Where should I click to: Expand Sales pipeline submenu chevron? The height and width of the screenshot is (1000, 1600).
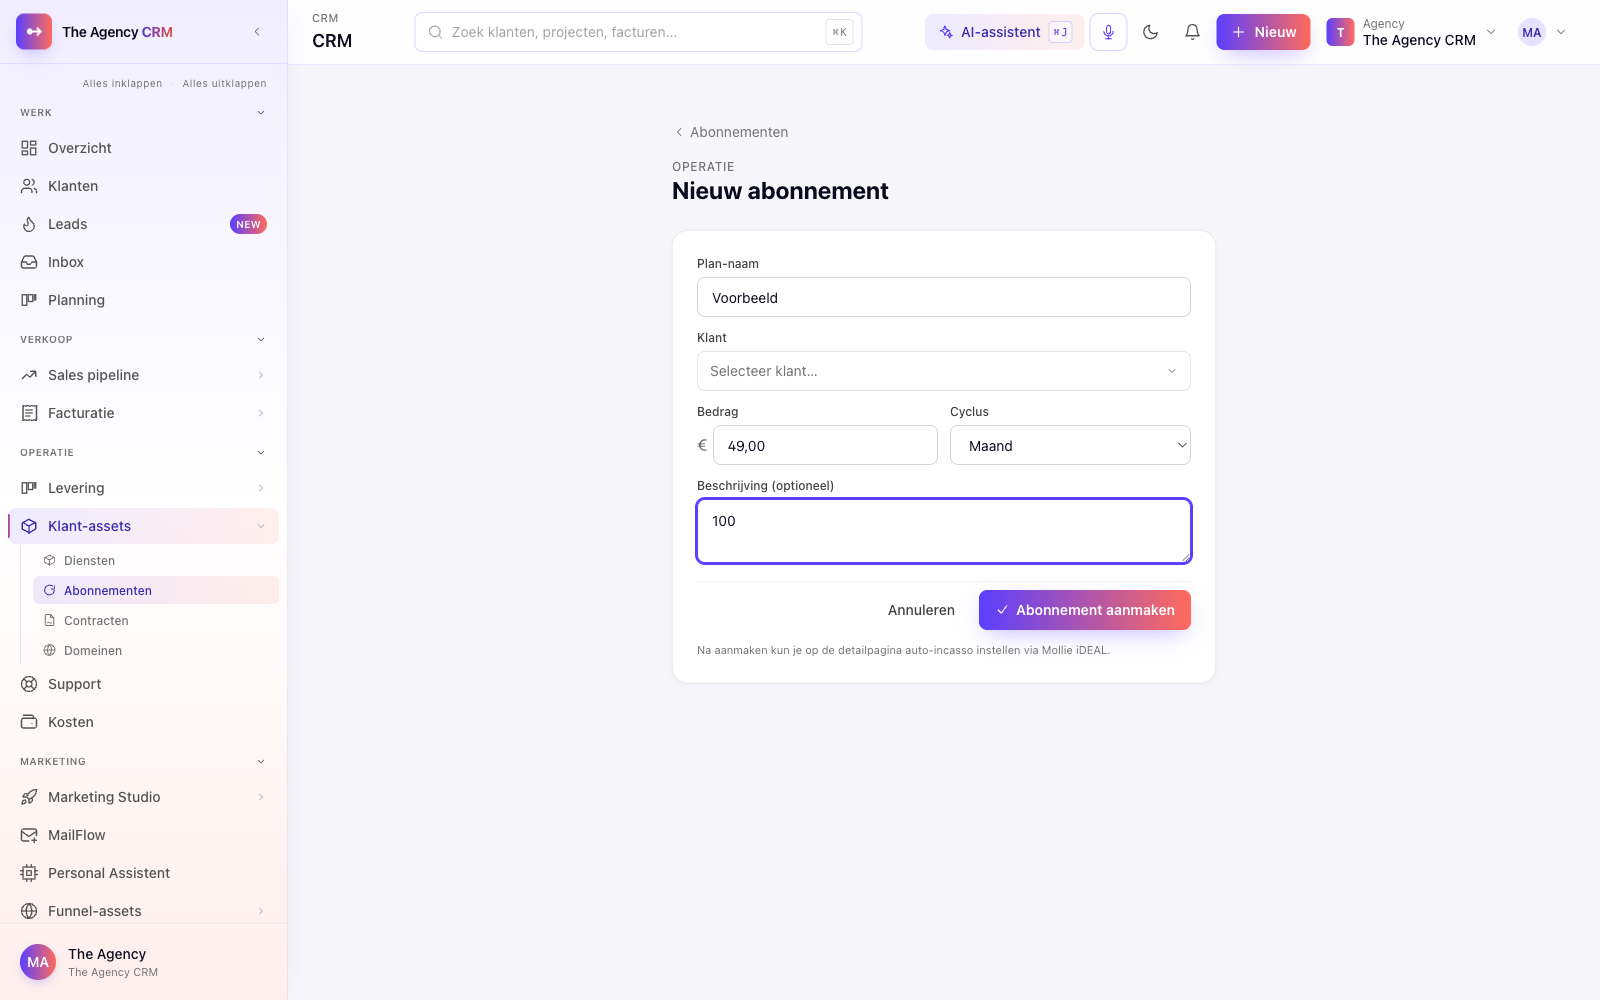pos(261,375)
